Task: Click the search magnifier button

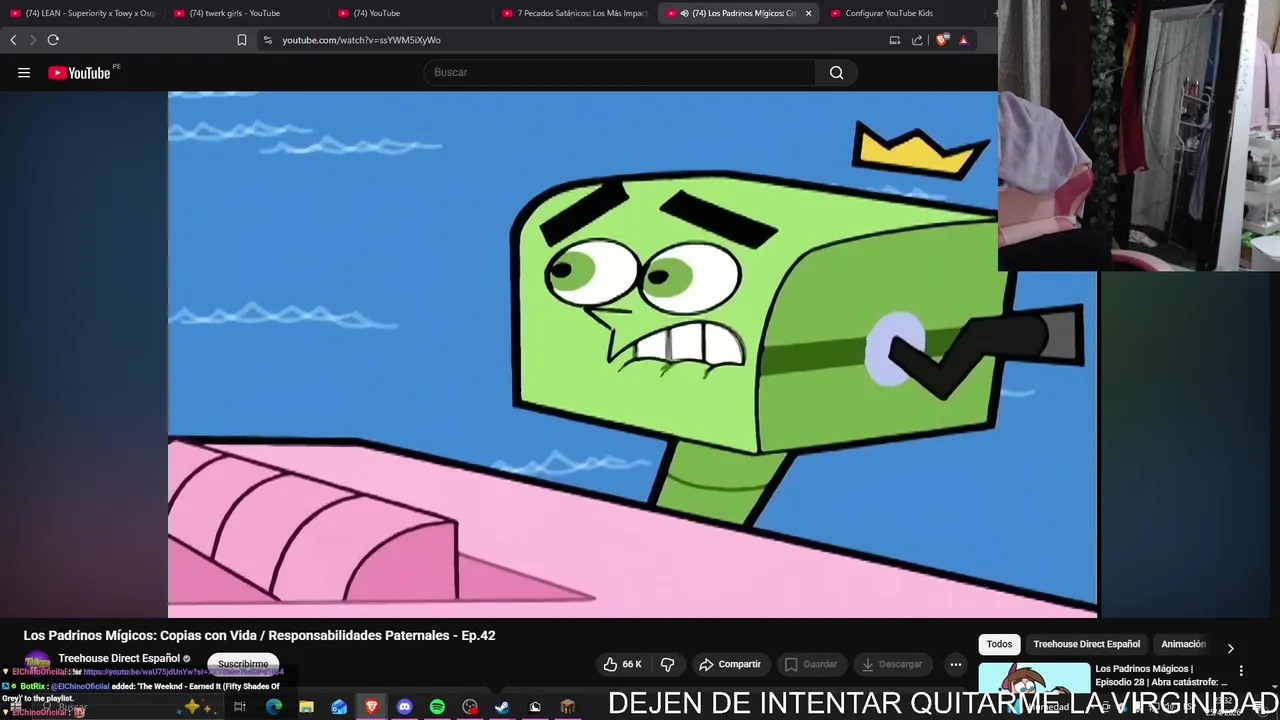Action: (836, 72)
